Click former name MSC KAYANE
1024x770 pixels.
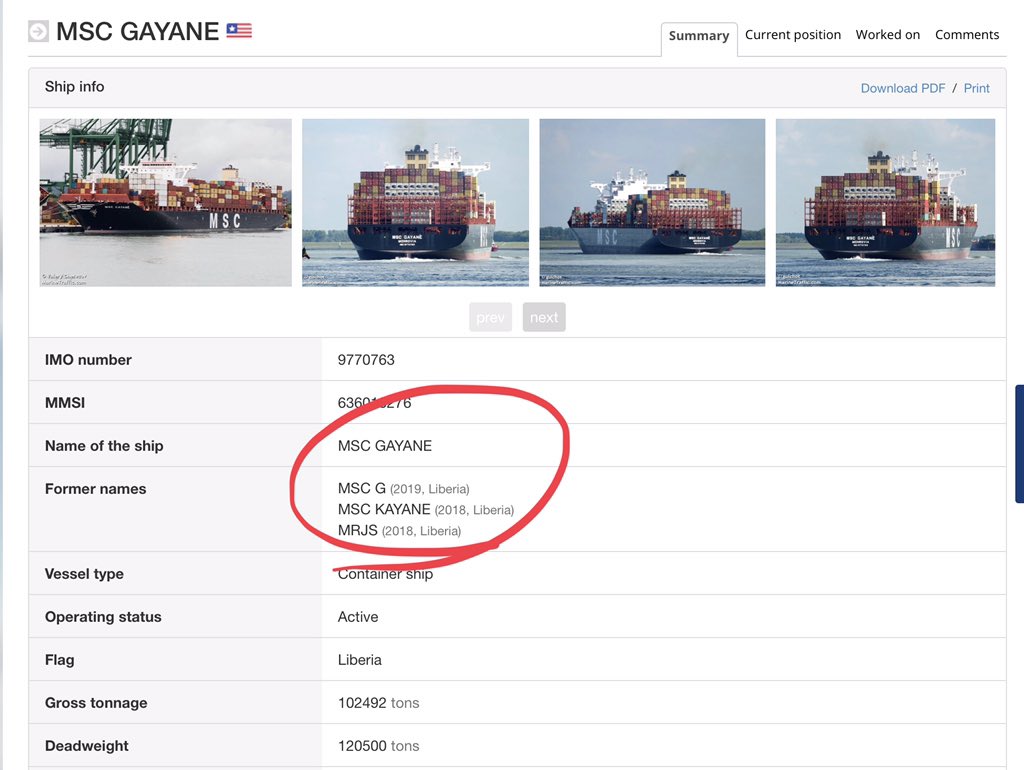[384, 509]
